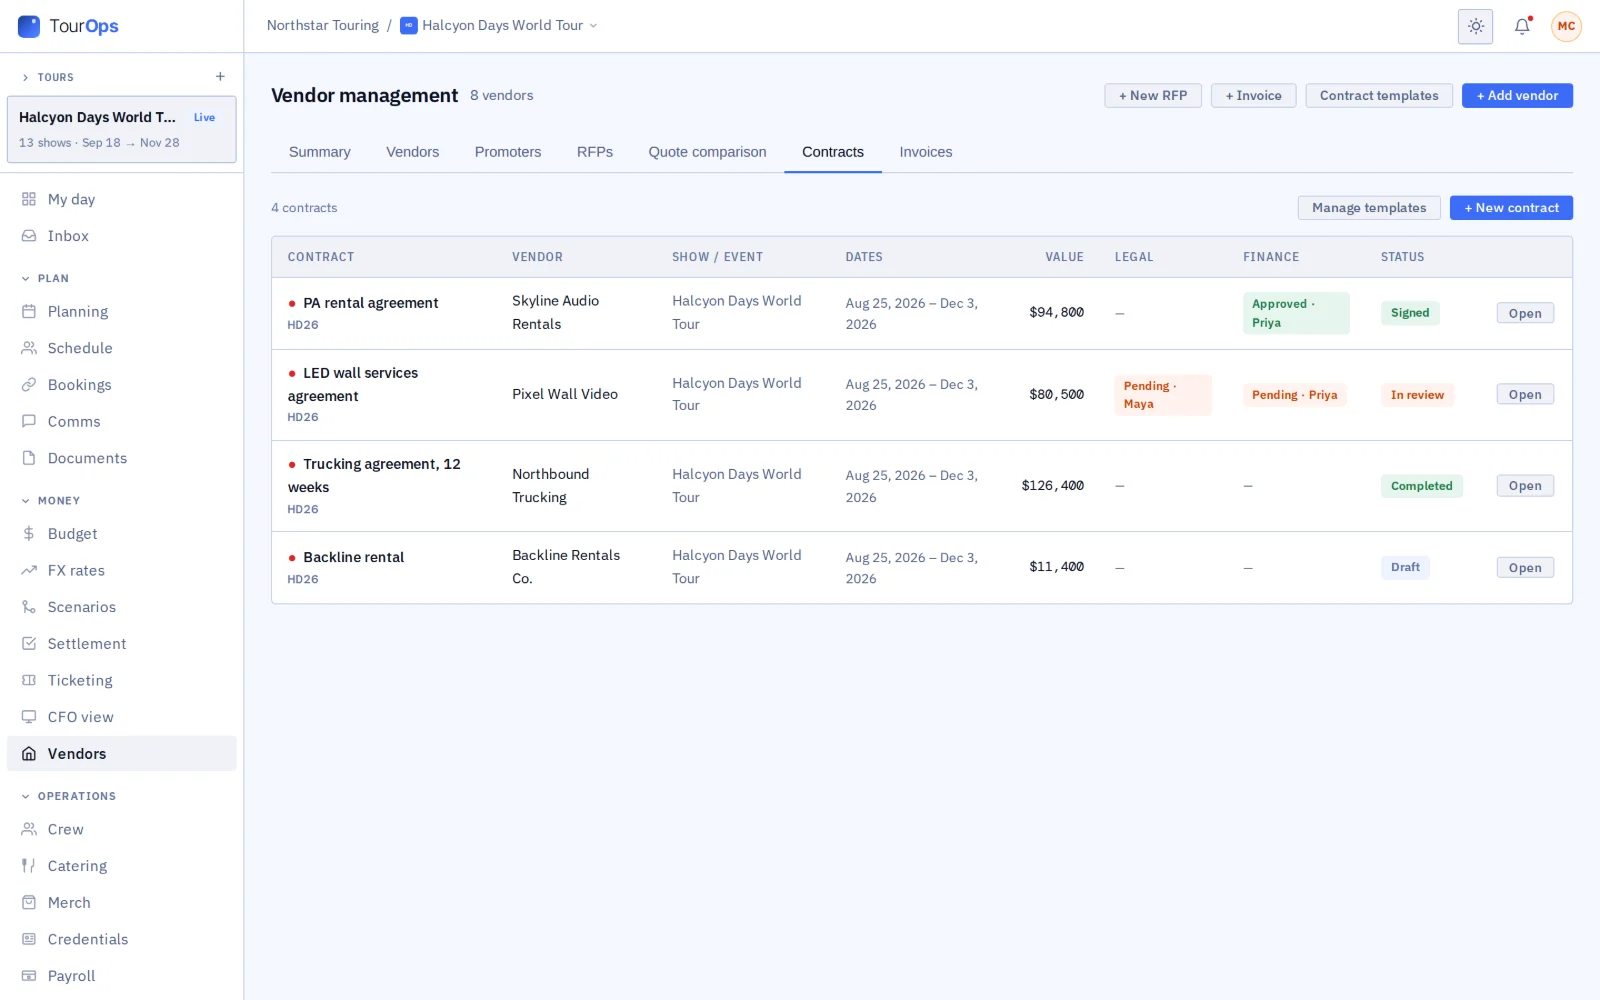Open Scenarios from the sidebar

[x=122, y=607]
